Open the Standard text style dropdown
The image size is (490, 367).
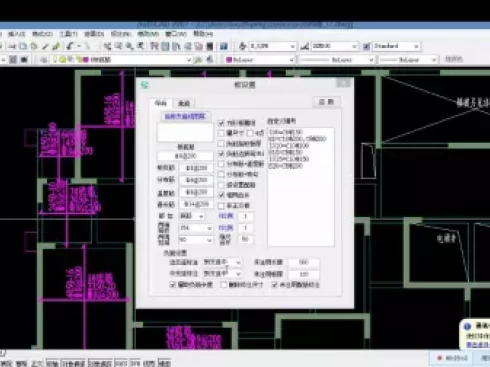396,46
